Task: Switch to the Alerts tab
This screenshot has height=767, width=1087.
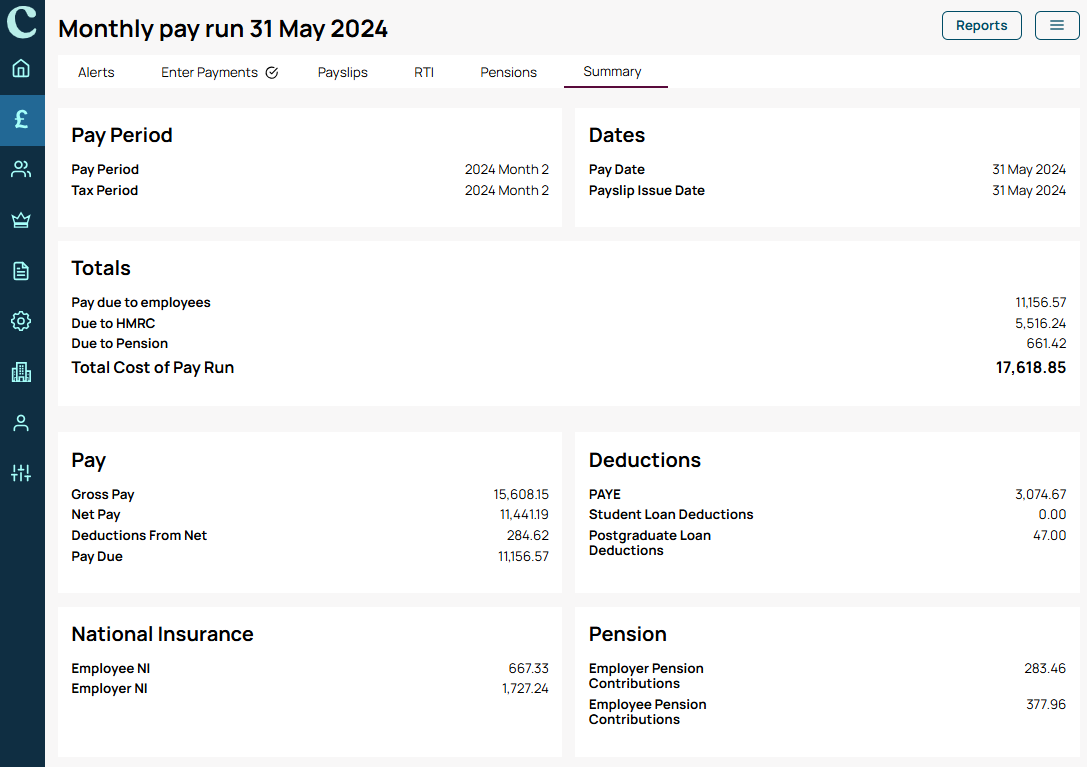Action: 96,72
